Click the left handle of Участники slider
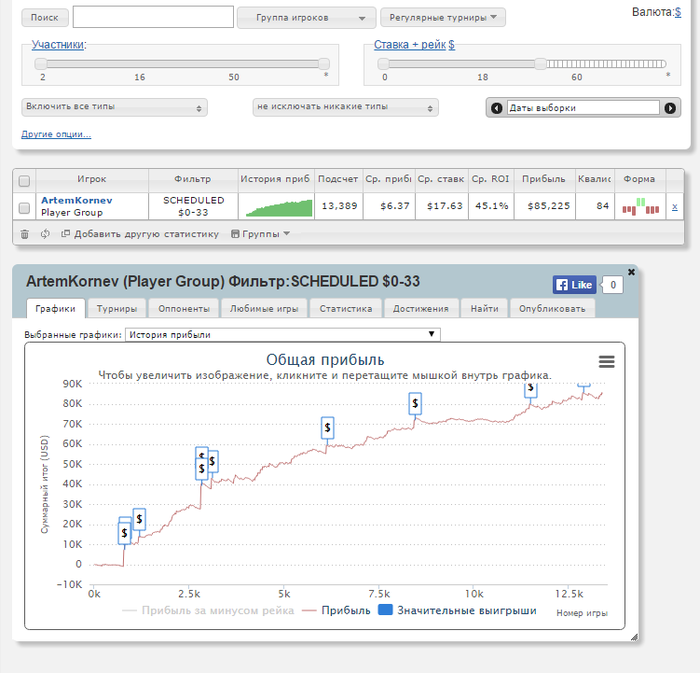The image size is (700, 673). pos(41,64)
